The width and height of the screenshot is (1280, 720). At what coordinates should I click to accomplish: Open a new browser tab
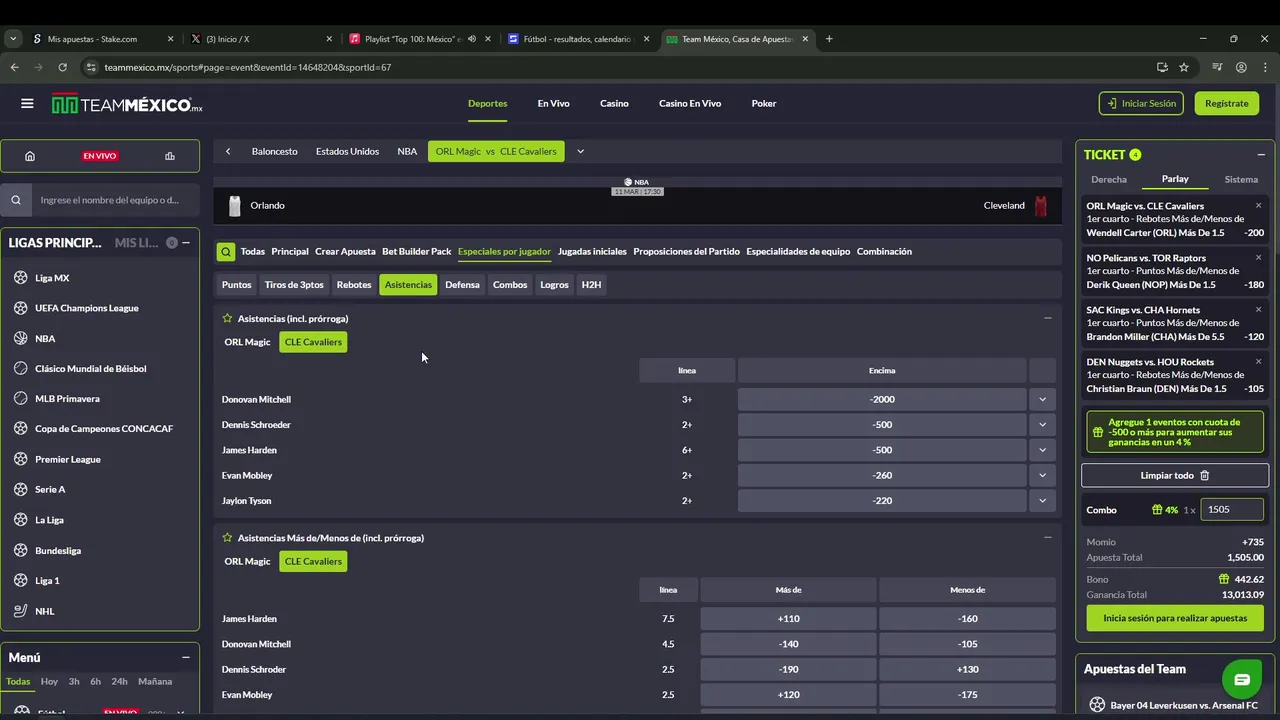pyautogui.click(x=829, y=39)
